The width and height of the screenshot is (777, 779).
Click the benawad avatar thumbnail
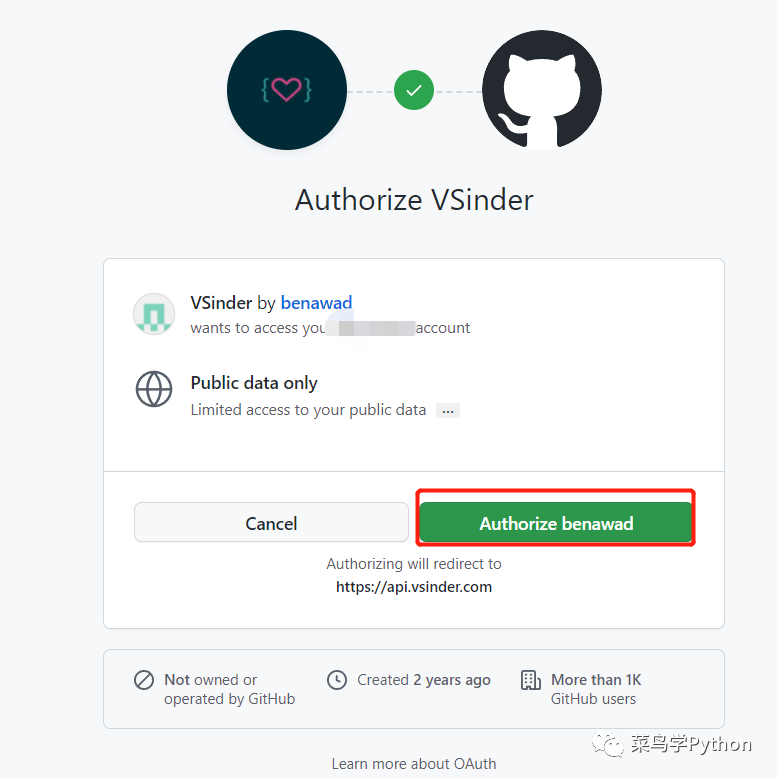[x=154, y=314]
